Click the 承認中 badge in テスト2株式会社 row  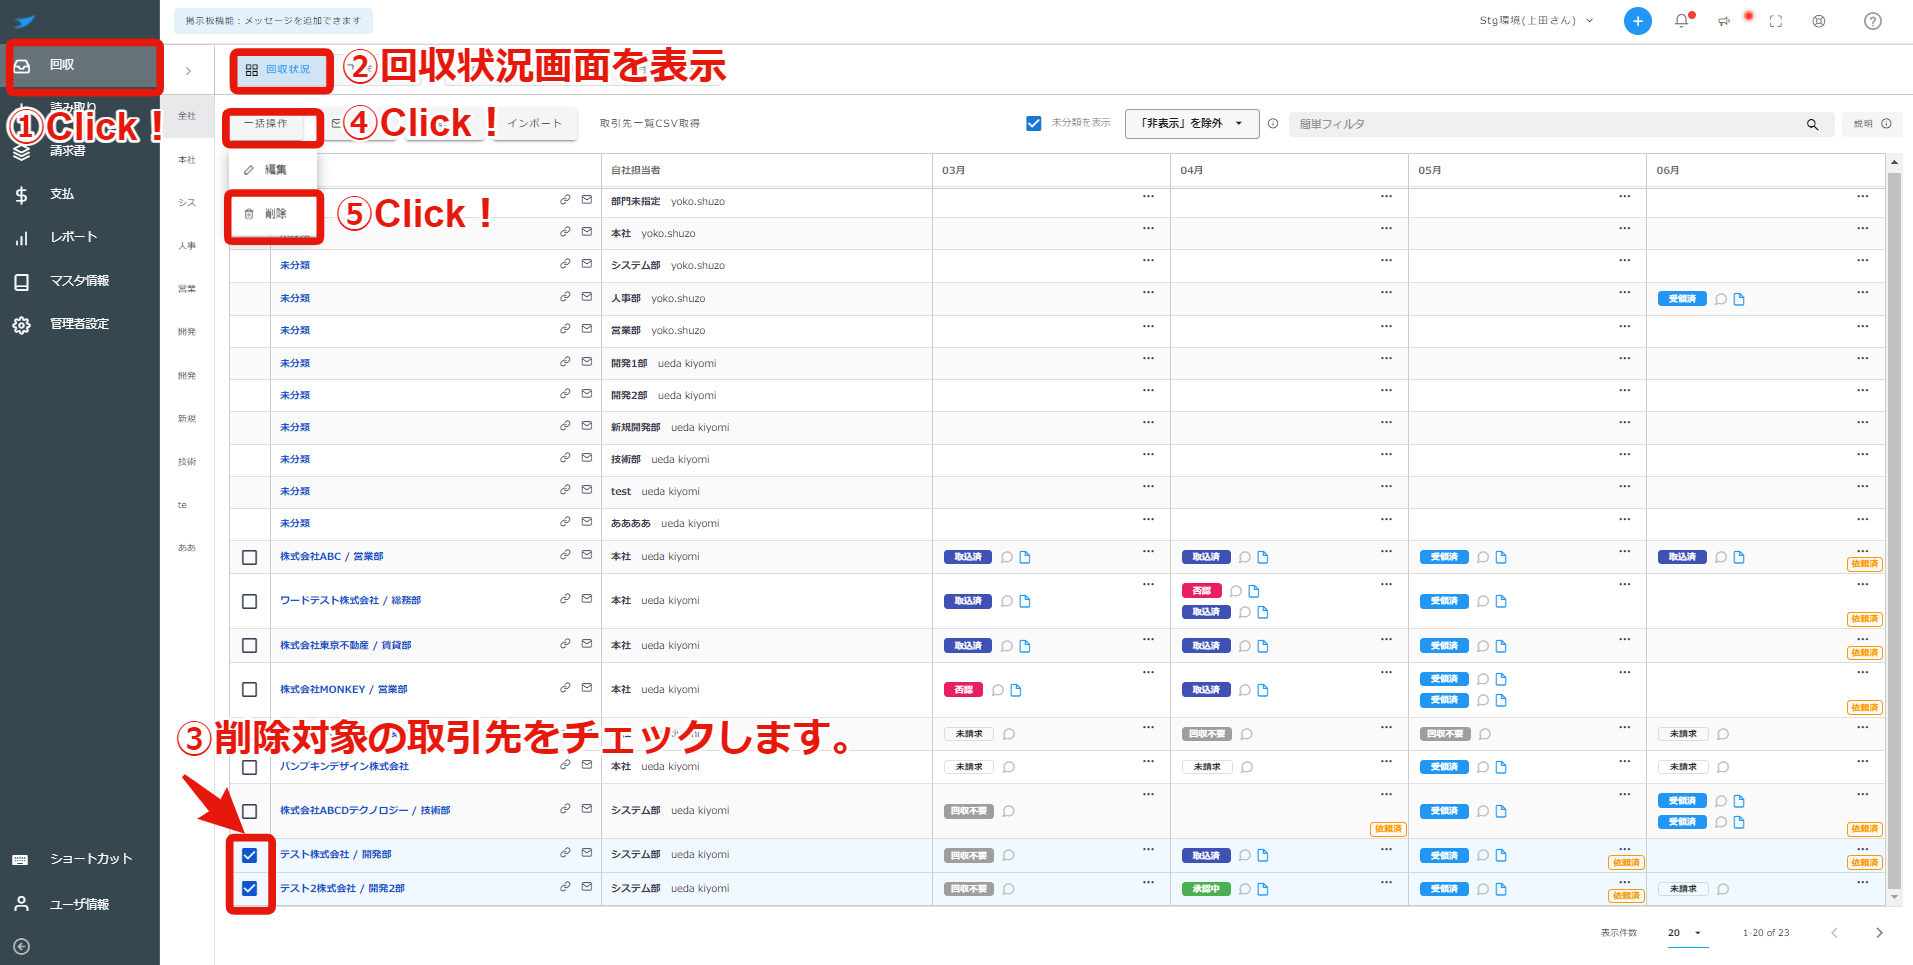(1206, 889)
